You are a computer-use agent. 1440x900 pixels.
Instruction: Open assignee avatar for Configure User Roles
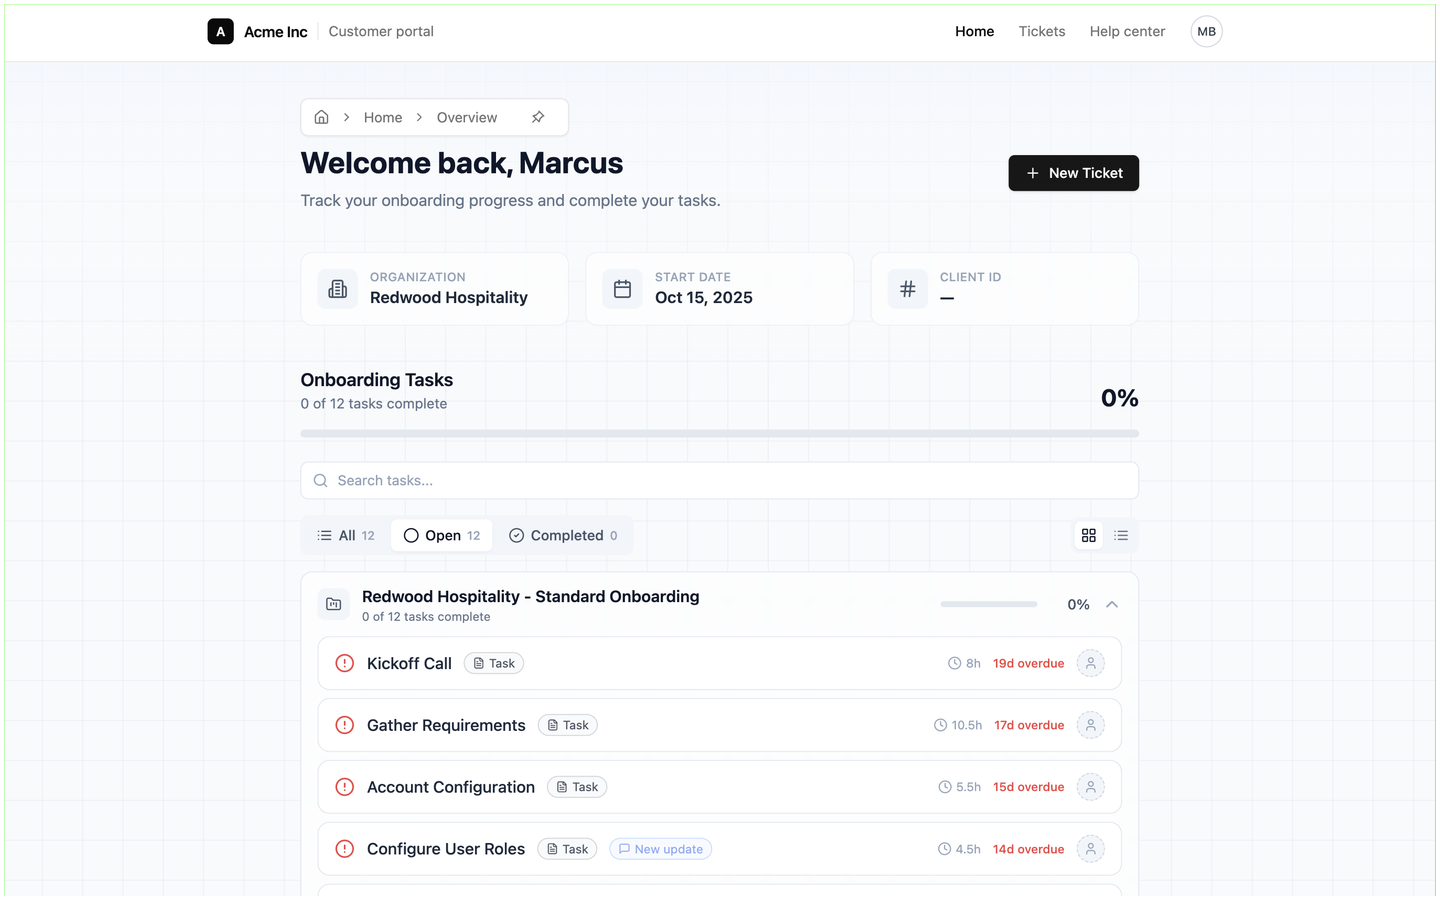point(1090,849)
